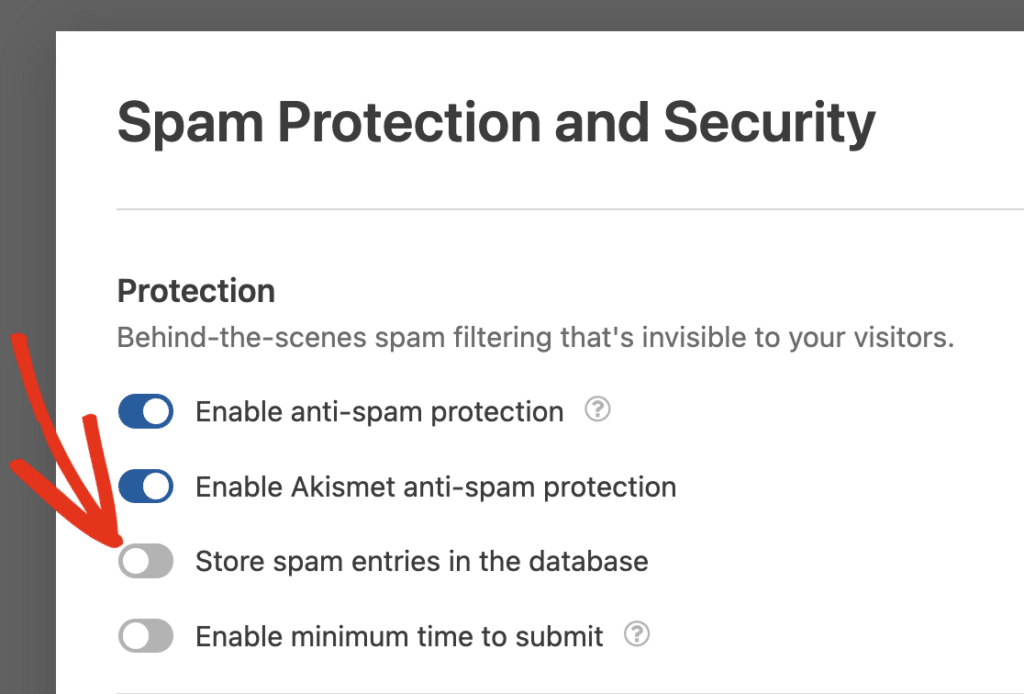
Task: Click the "Enable minimum time to submit" label
Action: coord(399,636)
